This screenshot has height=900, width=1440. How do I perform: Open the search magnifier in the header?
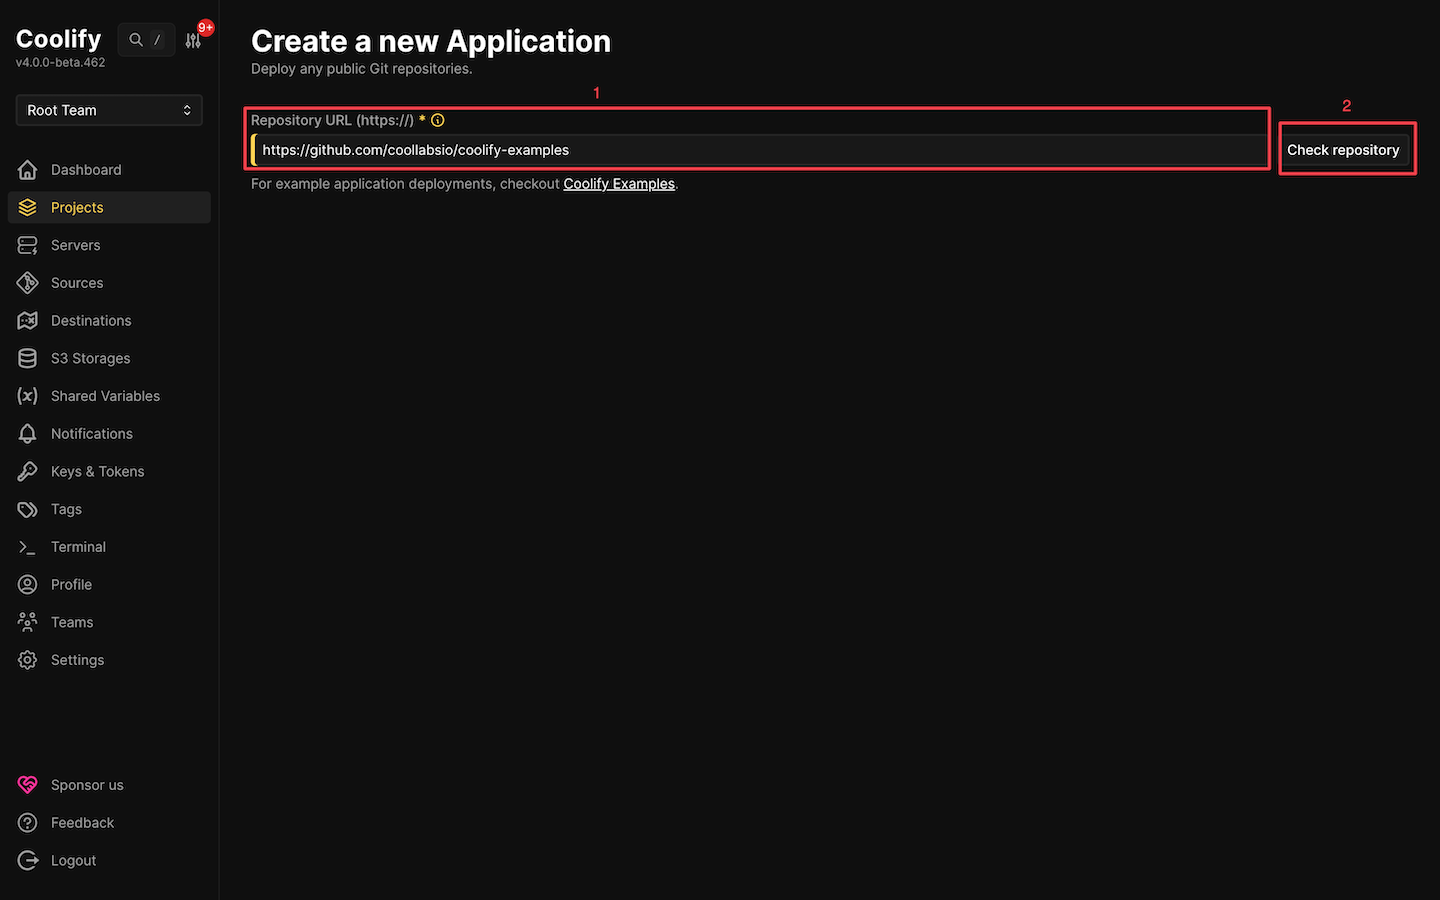[x=135, y=39]
